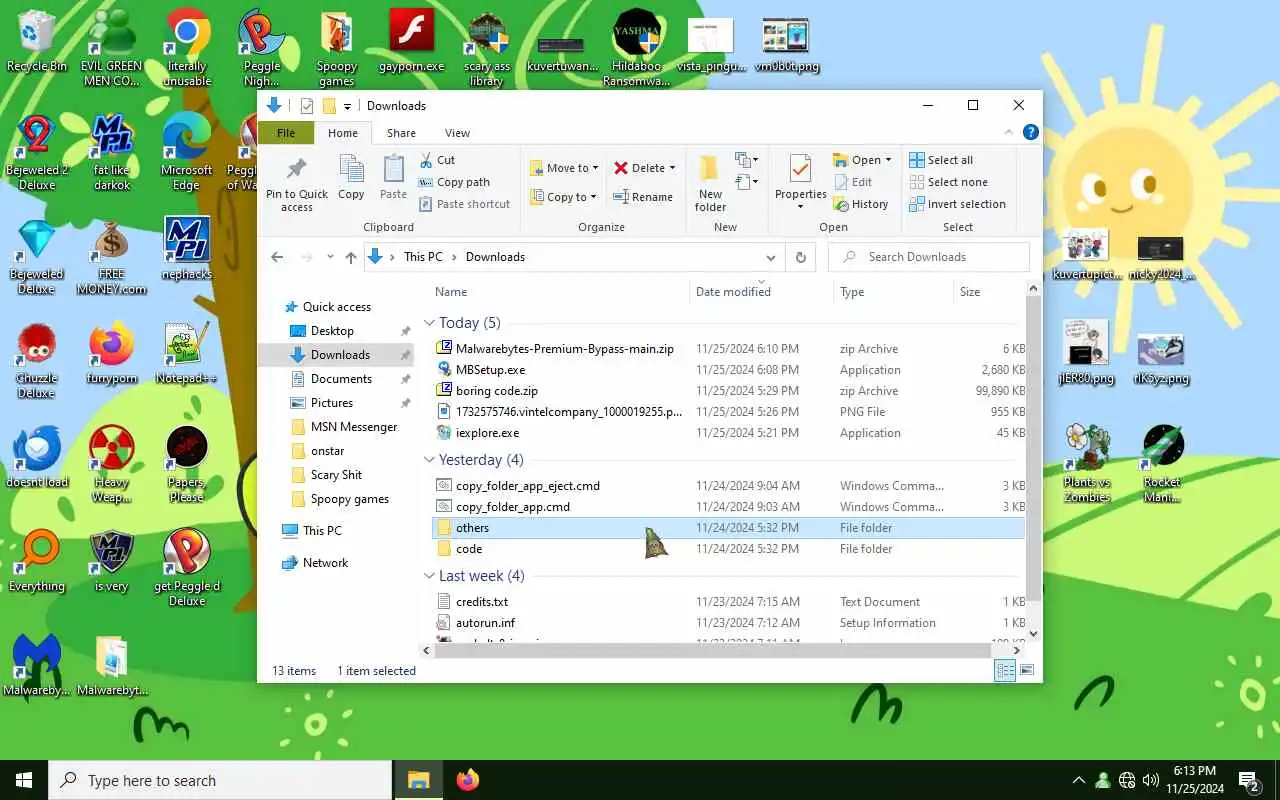Click the Search Downloads field
1280x800 pixels.
(929, 257)
